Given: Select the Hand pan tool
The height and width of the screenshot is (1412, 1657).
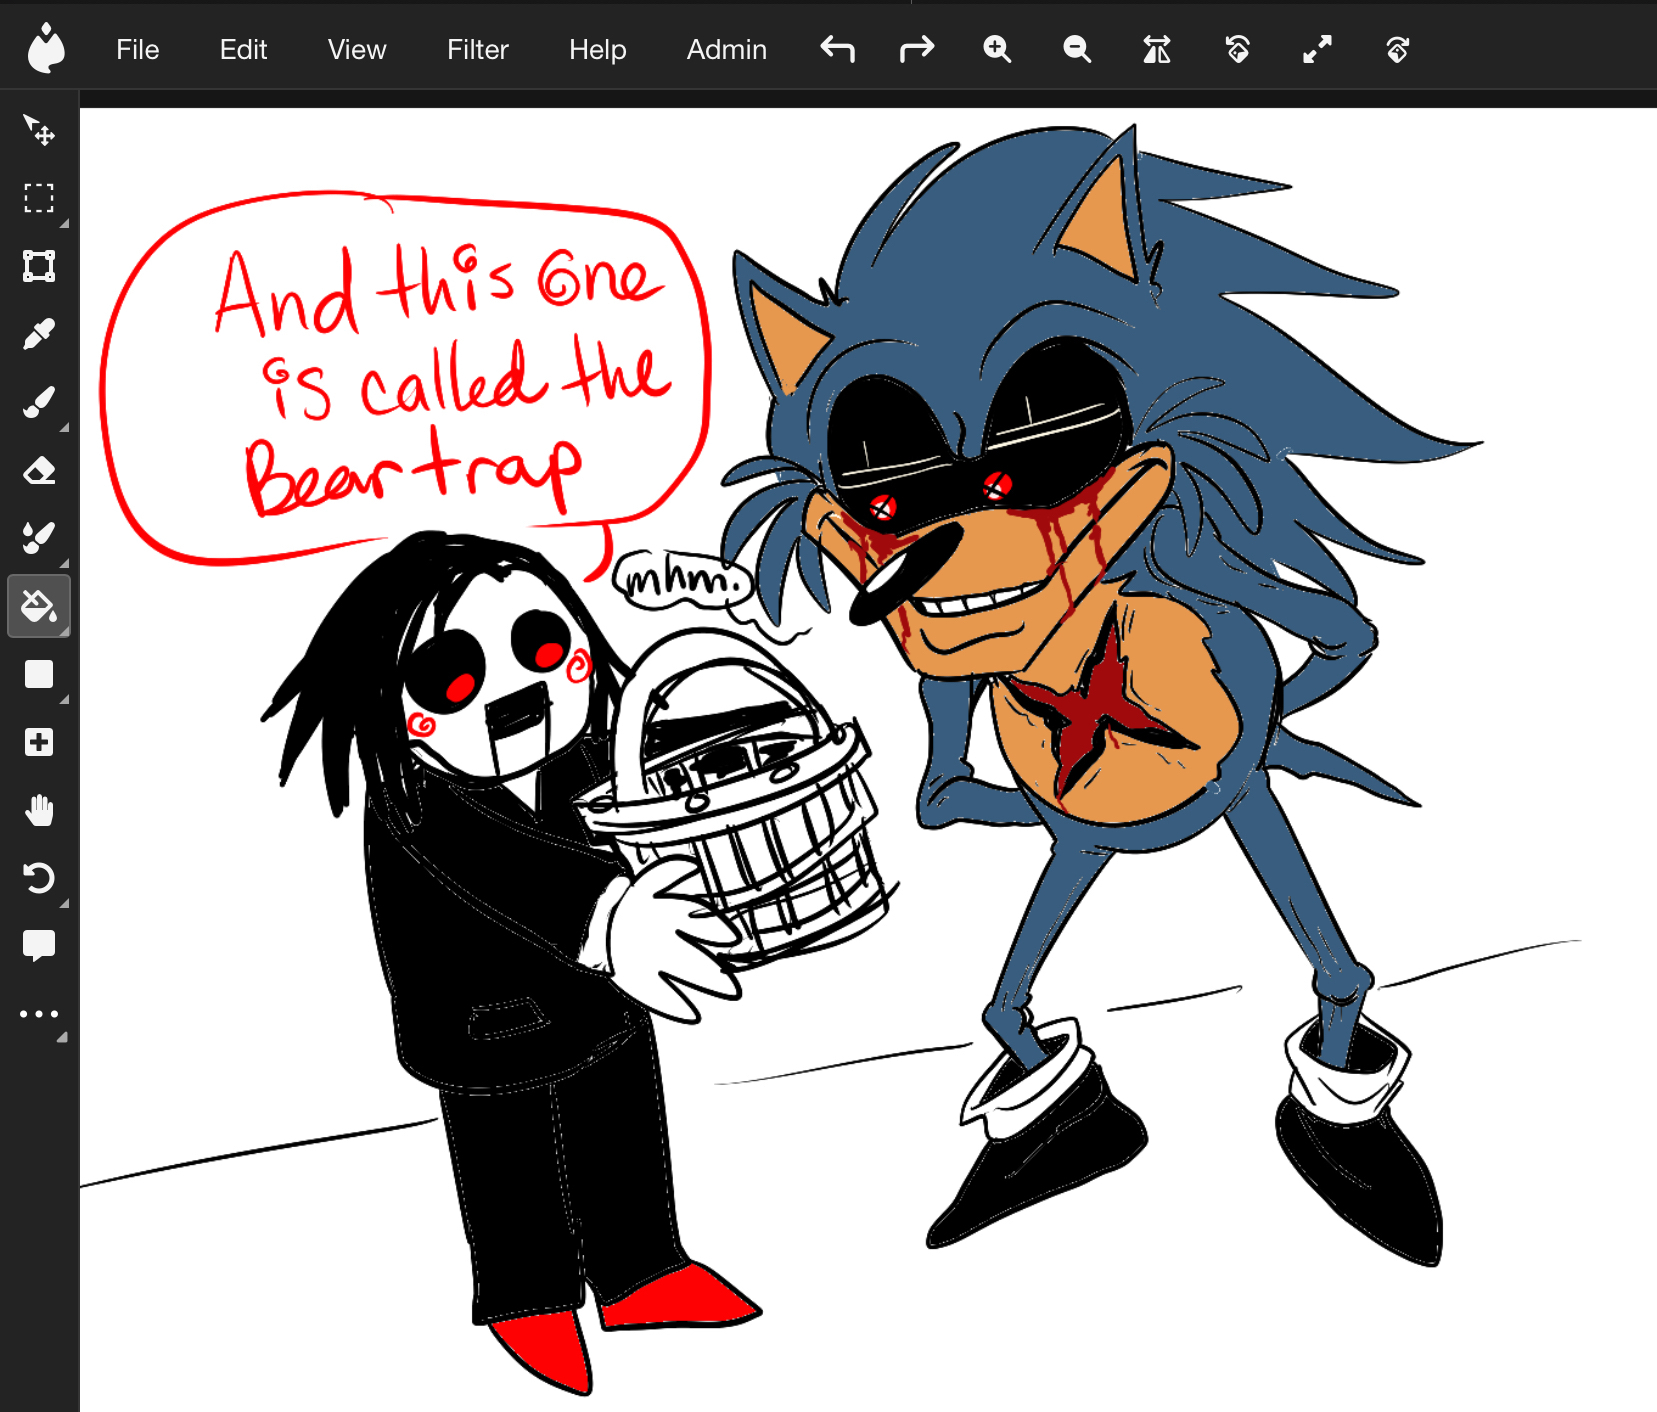Looking at the screenshot, I should pos(39,810).
